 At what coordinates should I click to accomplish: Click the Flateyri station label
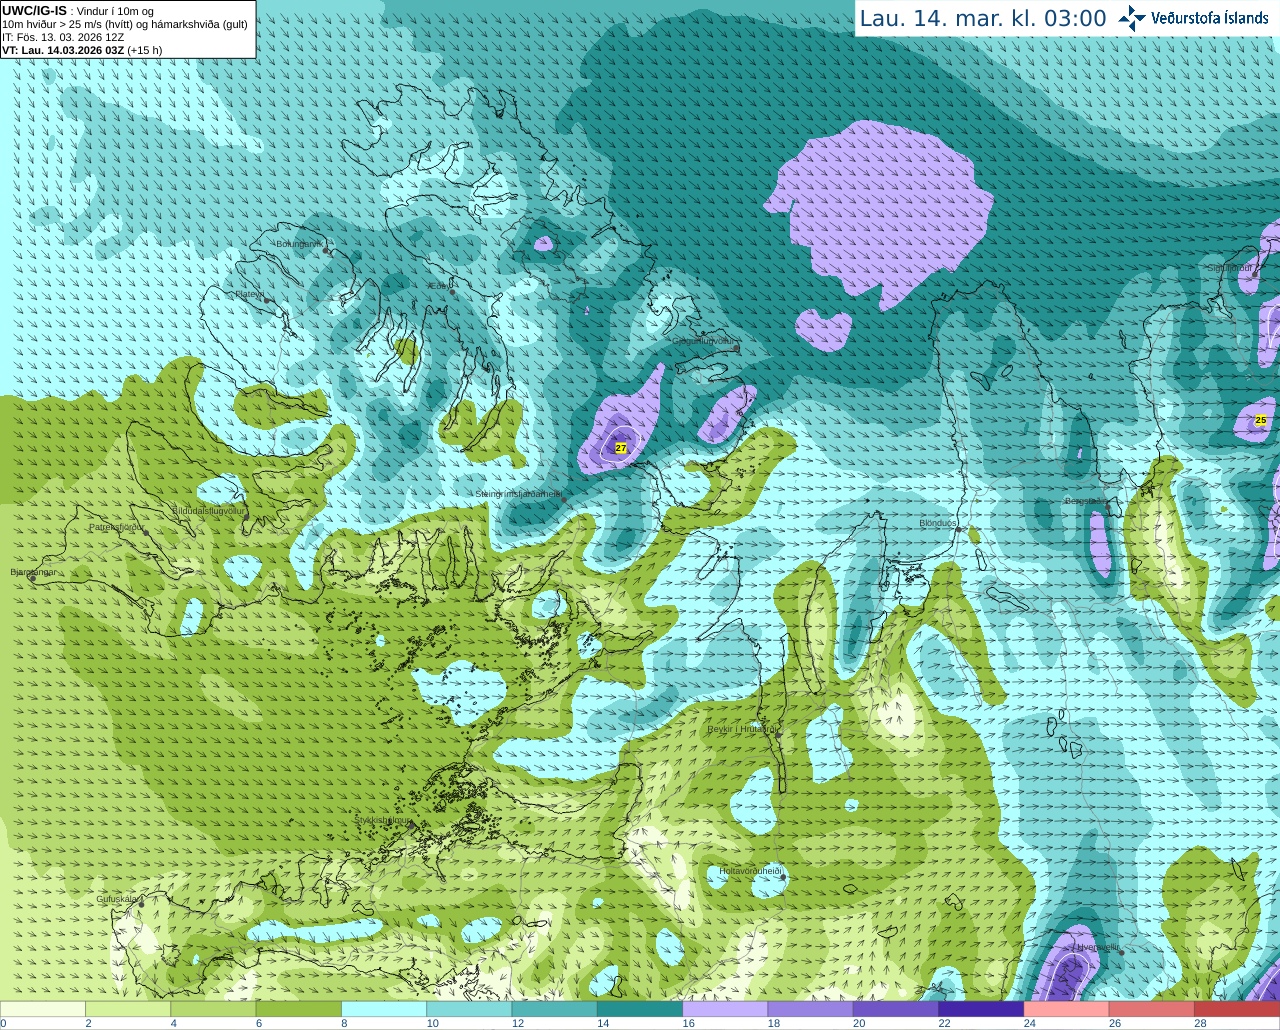[249, 295]
